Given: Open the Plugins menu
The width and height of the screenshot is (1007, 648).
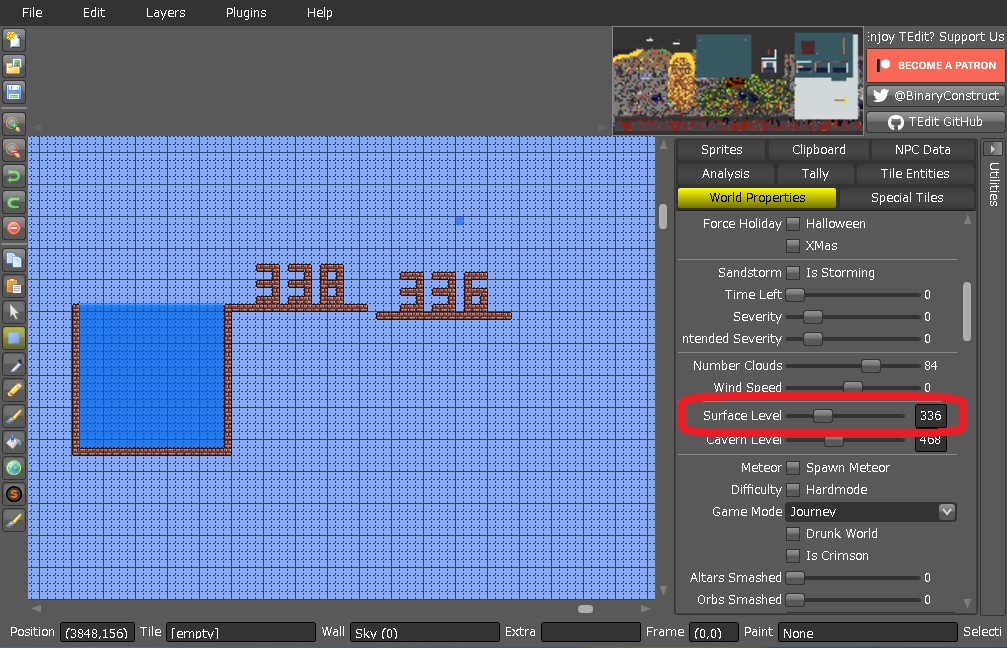Looking at the screenshot, I should click(x=246, y=13).
